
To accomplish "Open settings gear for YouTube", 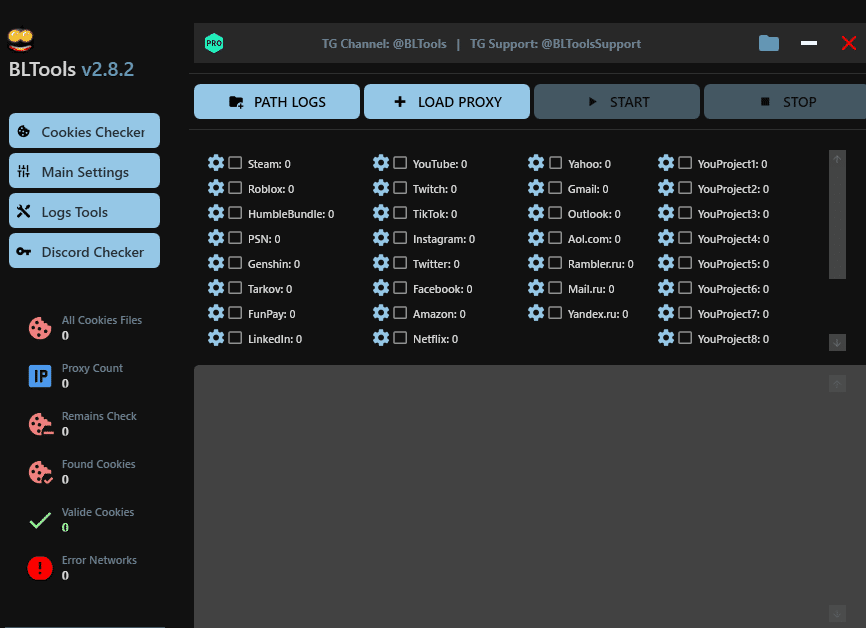I will pyautogui.click(x=381, y=163).
